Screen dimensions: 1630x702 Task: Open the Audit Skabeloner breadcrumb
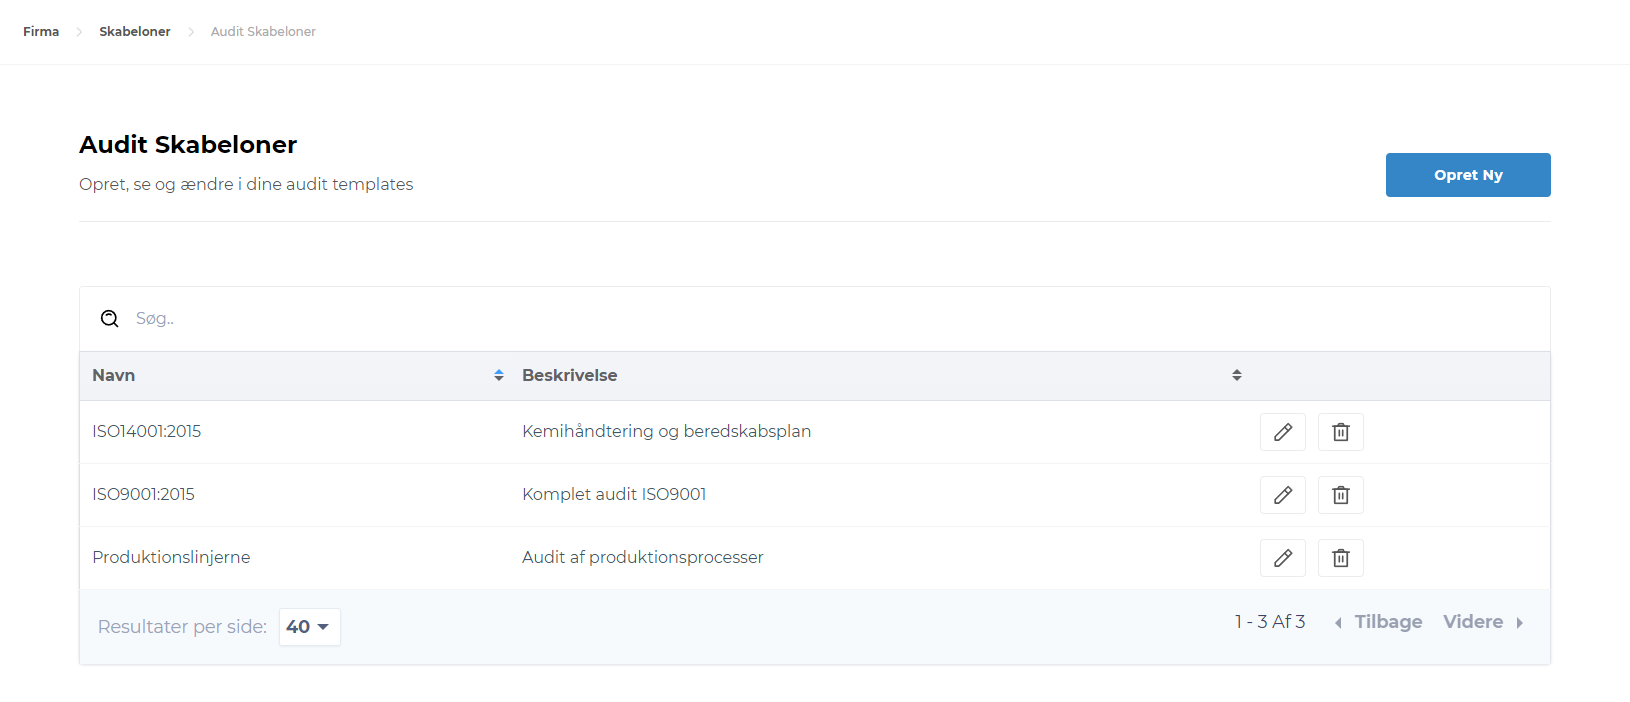coord(263,32)
